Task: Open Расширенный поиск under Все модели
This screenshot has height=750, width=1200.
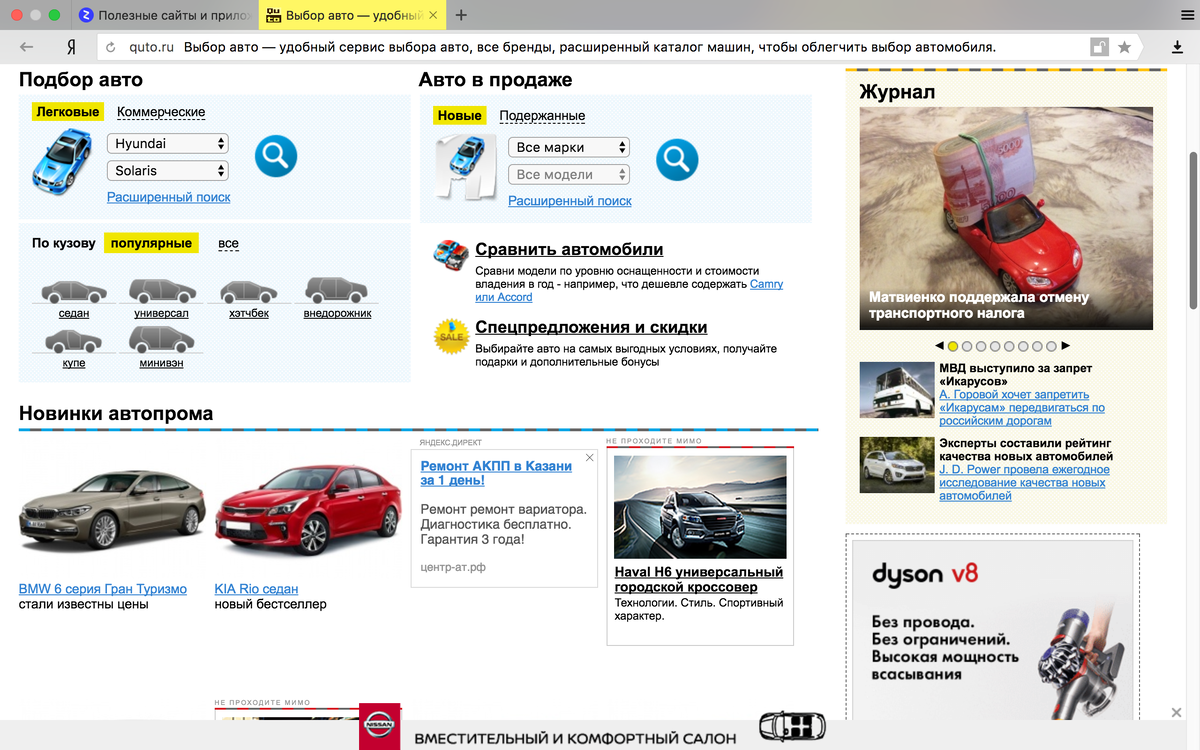Action: click(x=570, y=201)
